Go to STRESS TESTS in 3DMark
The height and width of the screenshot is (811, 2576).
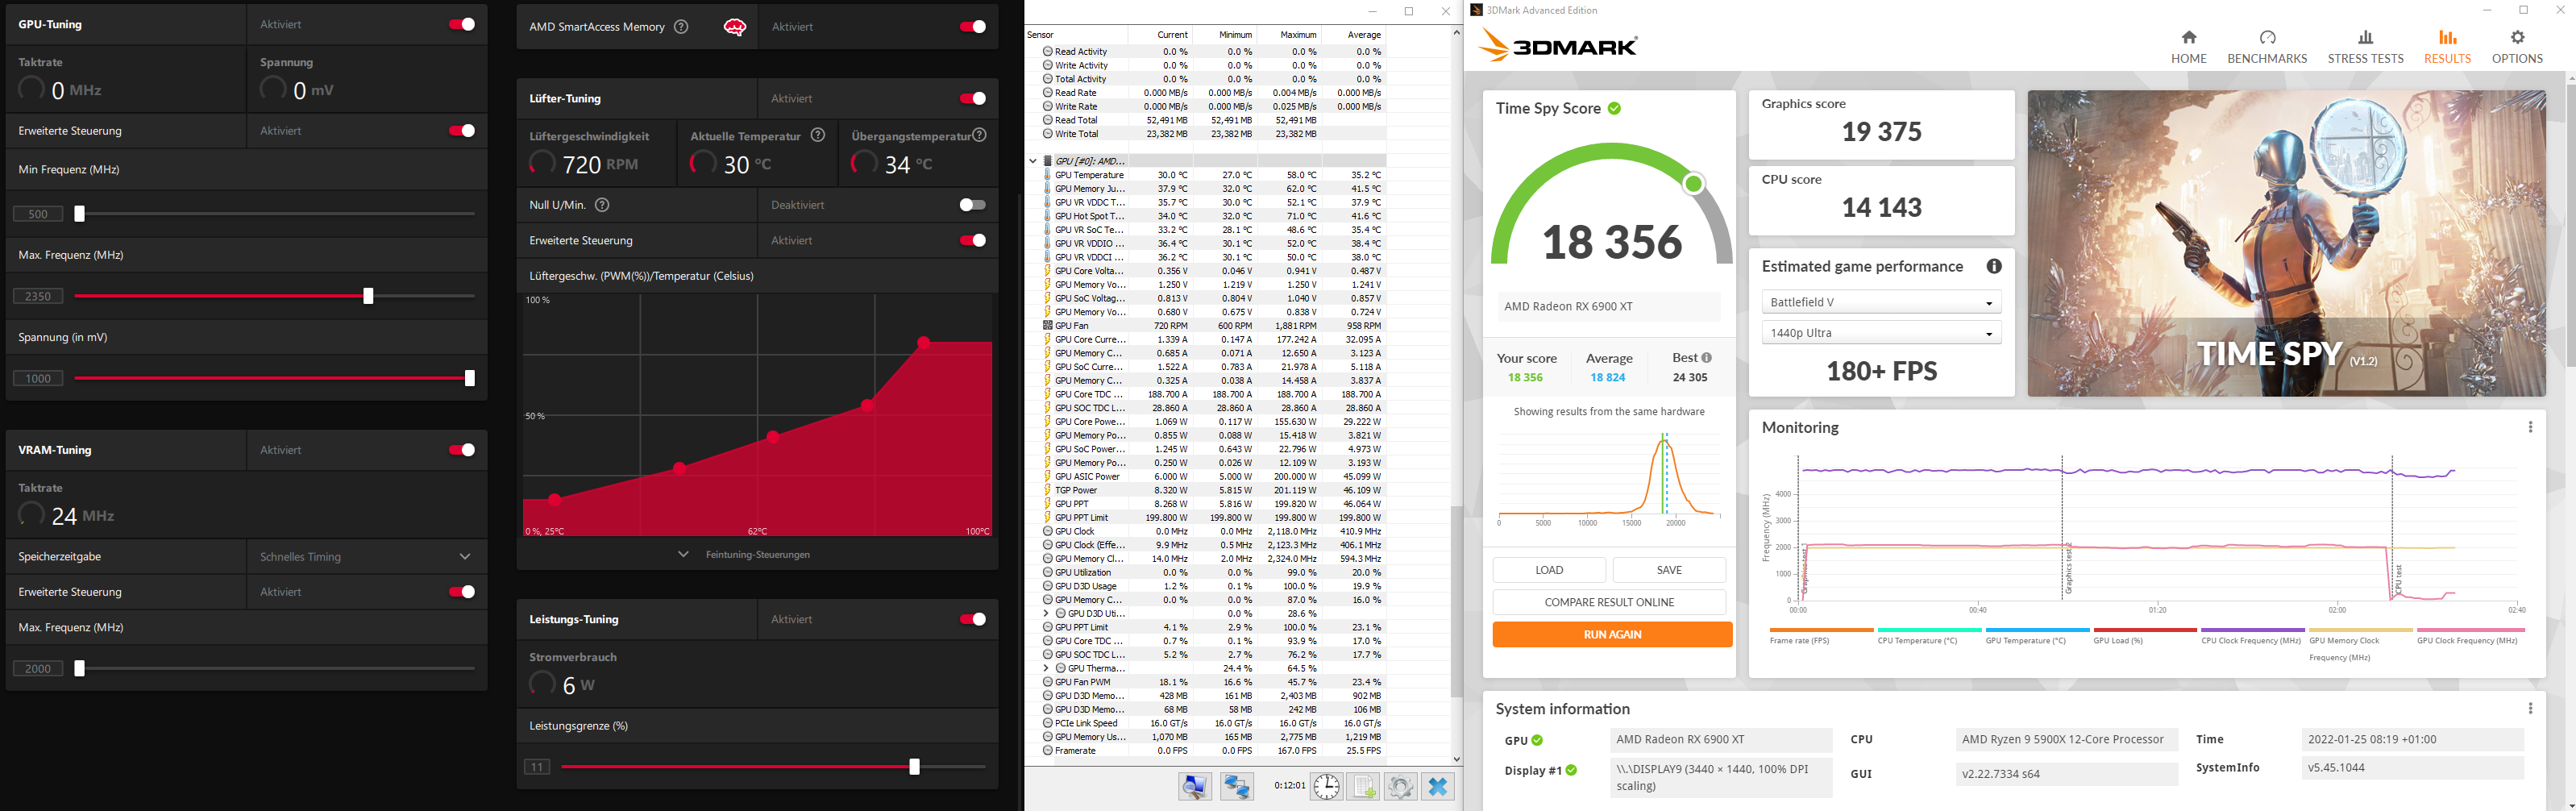pos(2365,47)
